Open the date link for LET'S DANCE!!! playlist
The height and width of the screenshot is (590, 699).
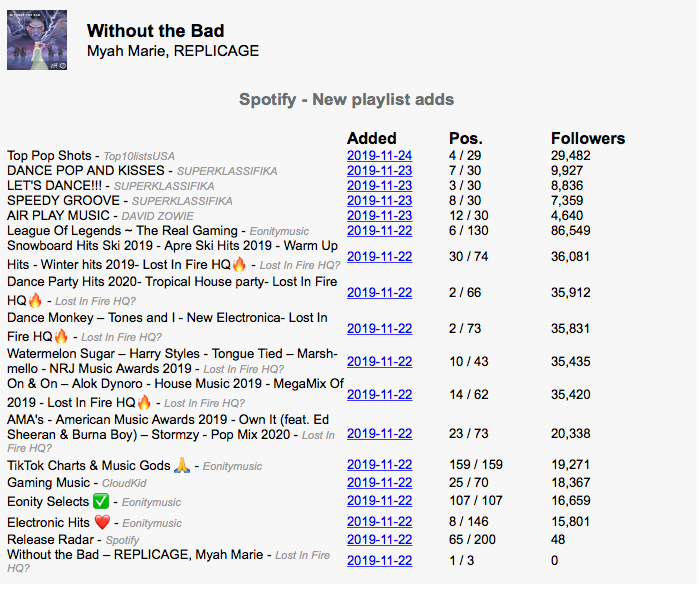click(x=379, y=186)
